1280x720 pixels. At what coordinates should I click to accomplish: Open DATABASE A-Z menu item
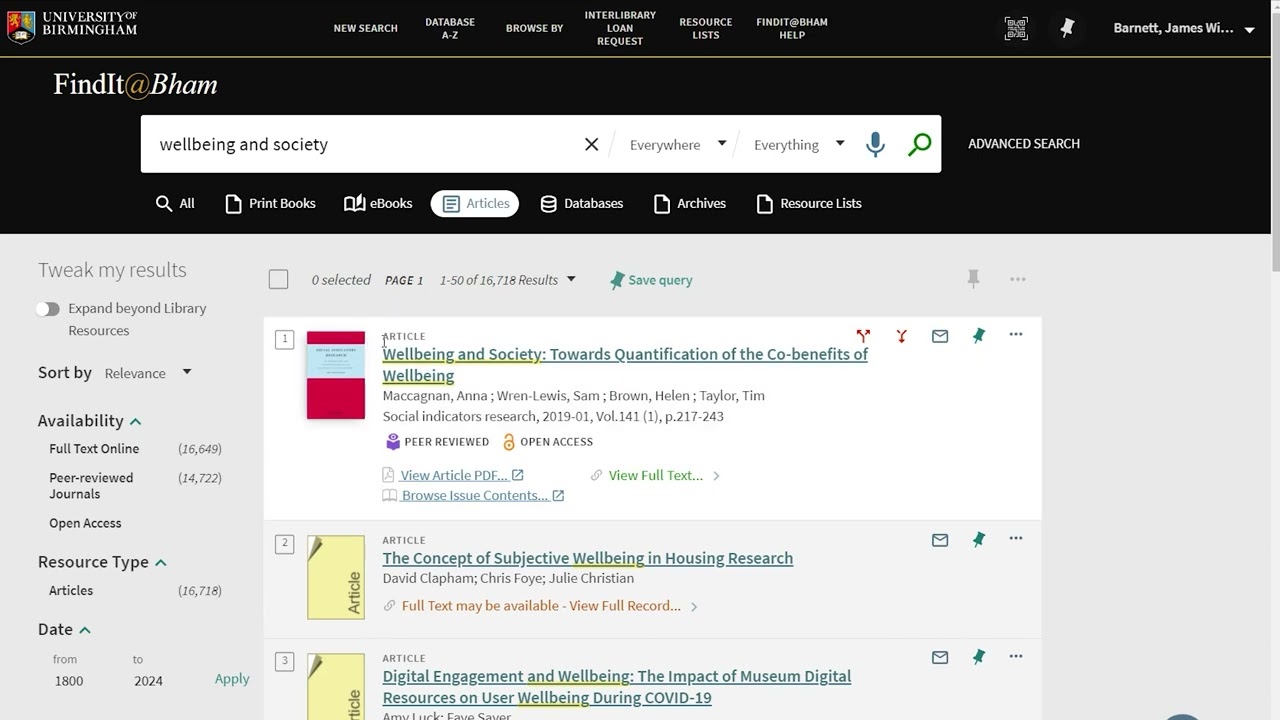pos(450,28)
